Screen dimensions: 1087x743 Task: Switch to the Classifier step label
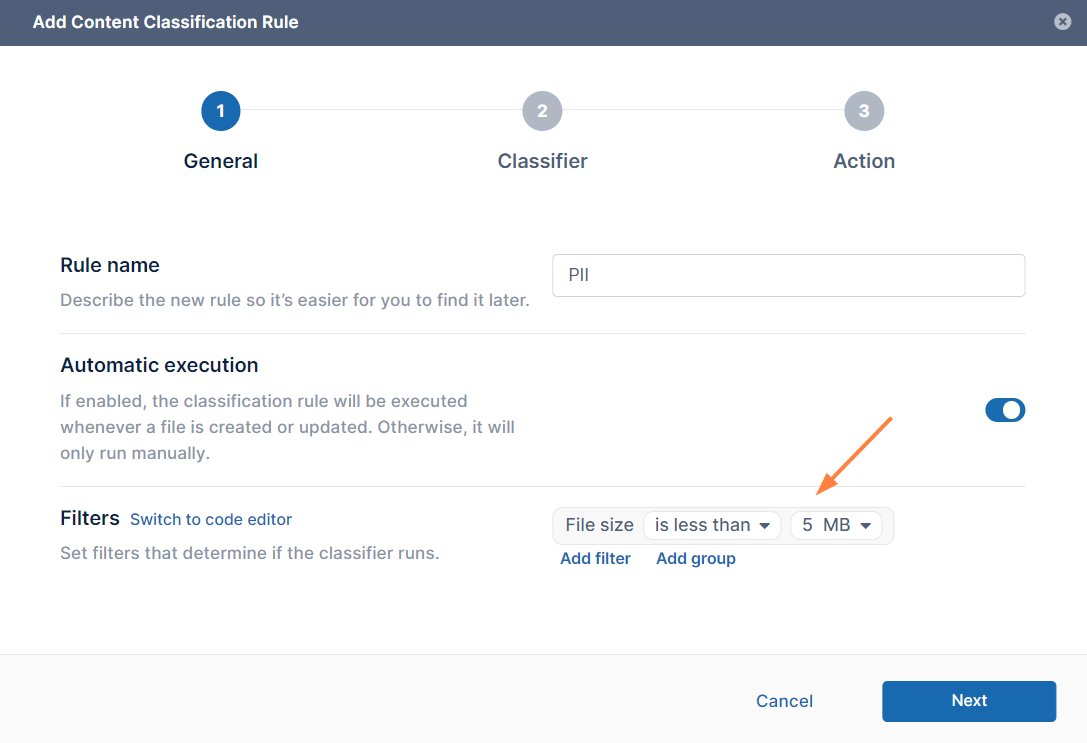(x=542, y=161)
